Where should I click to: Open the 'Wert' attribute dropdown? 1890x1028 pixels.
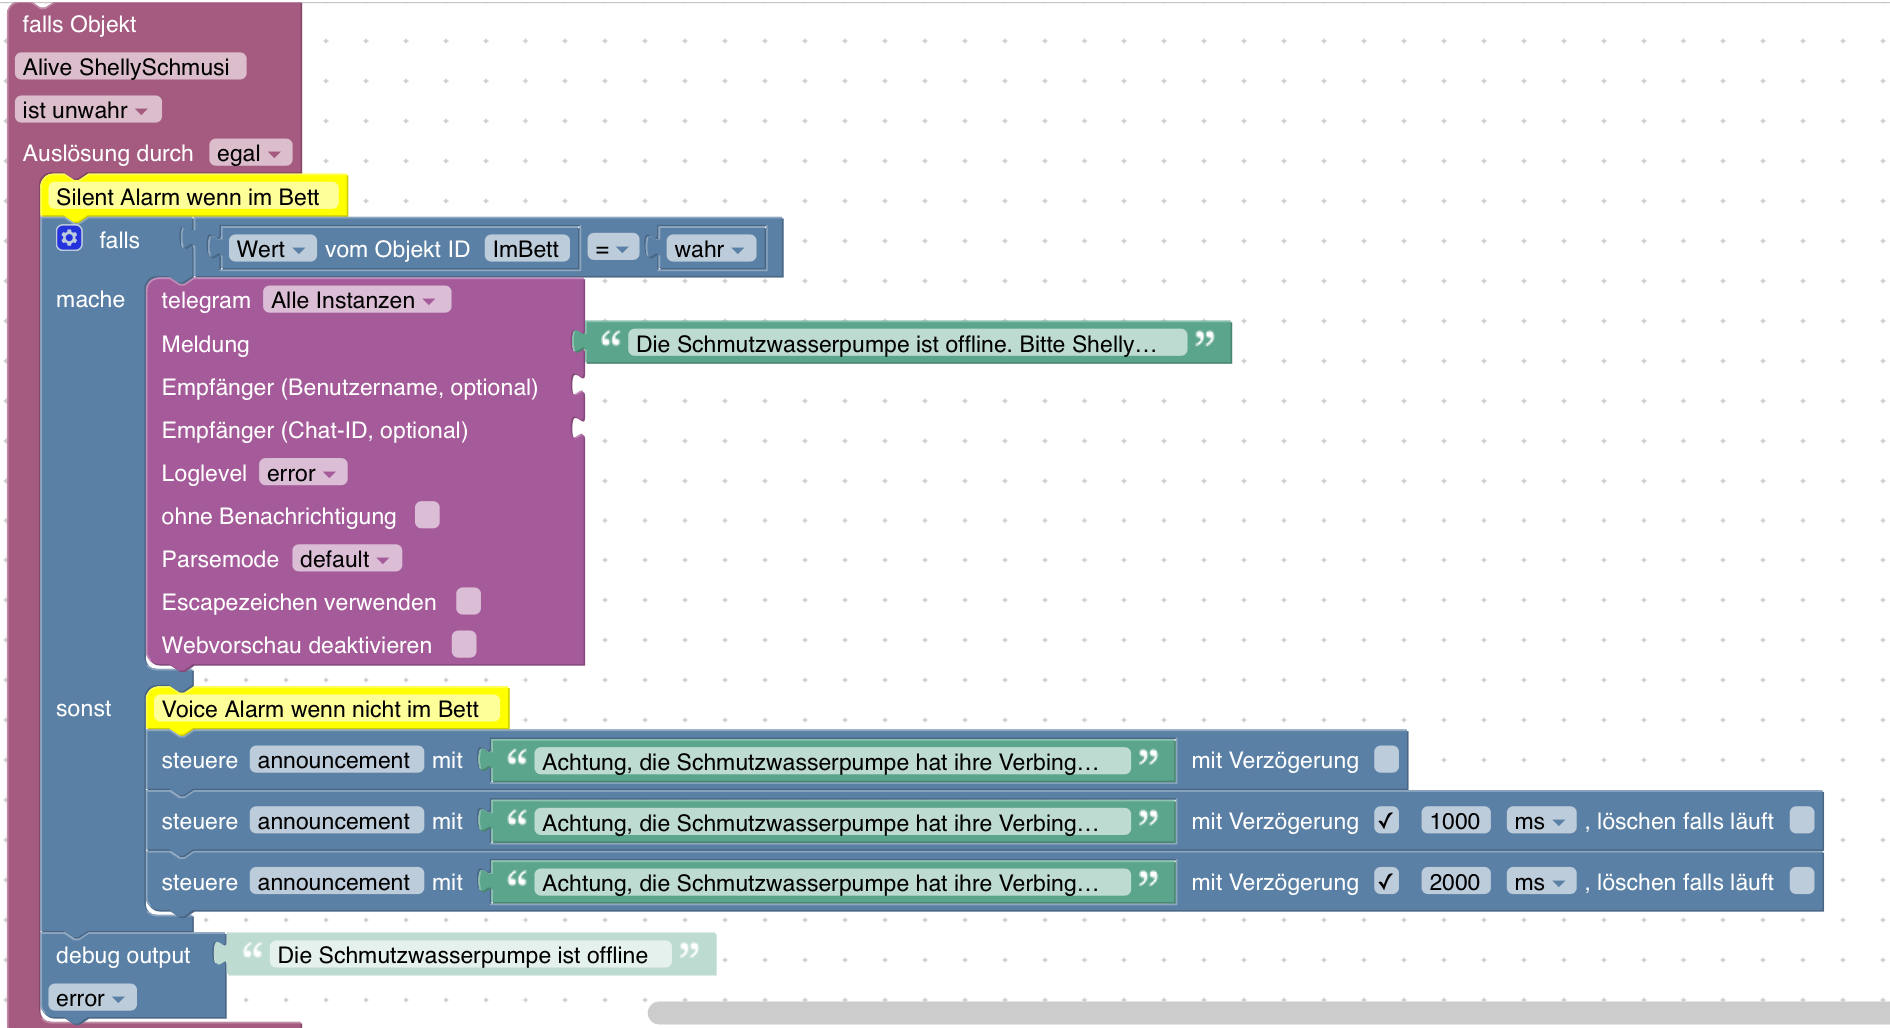point(272,249)
